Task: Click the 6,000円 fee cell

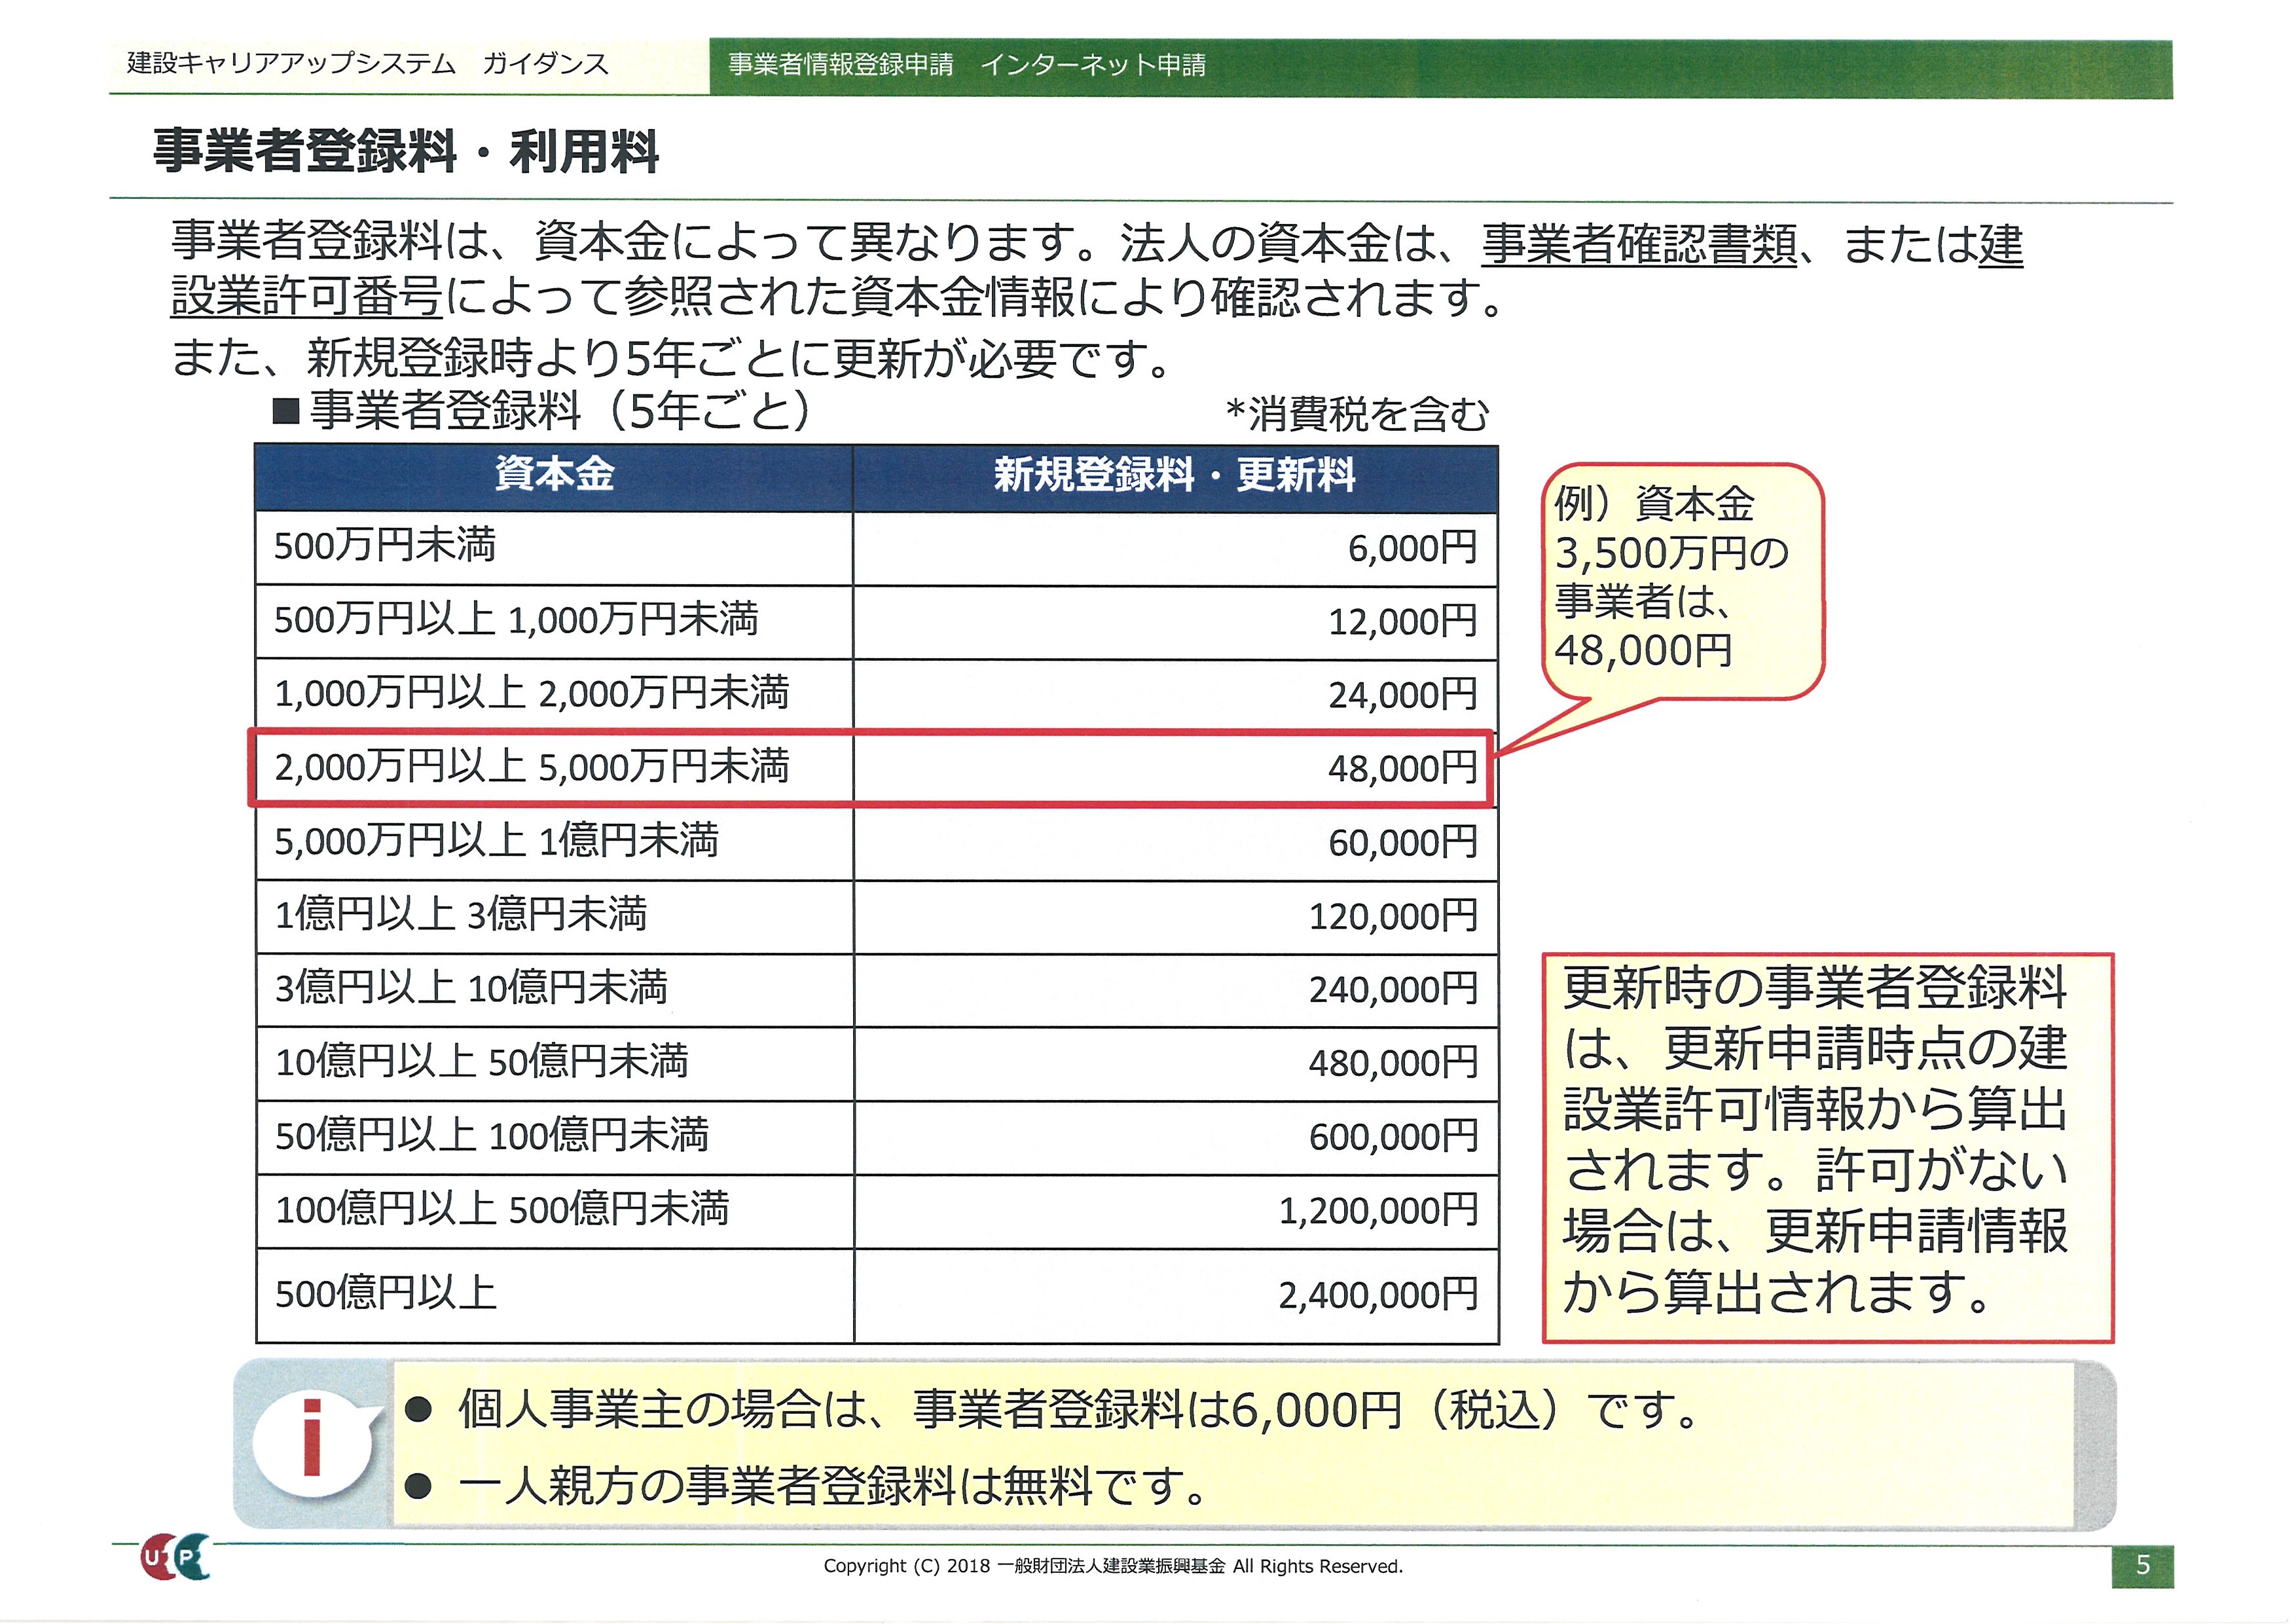Action: 1175,548
